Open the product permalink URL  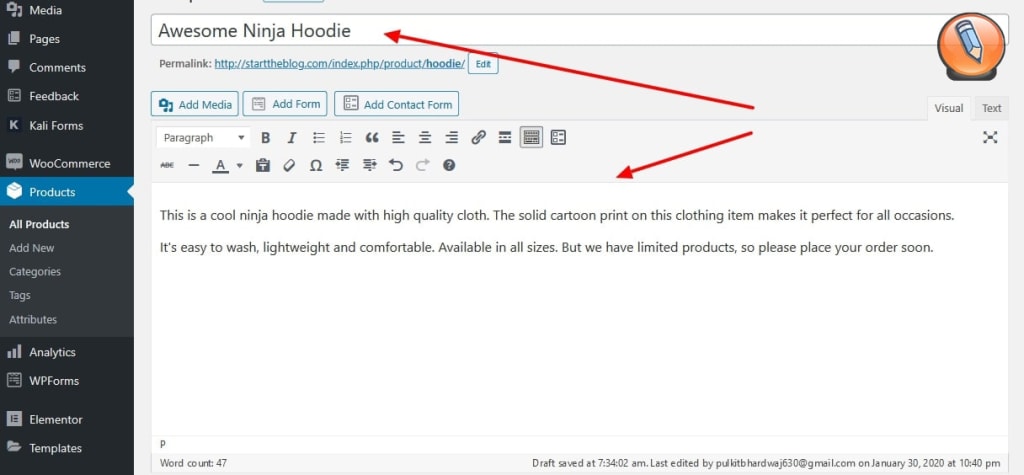point(340,64)
